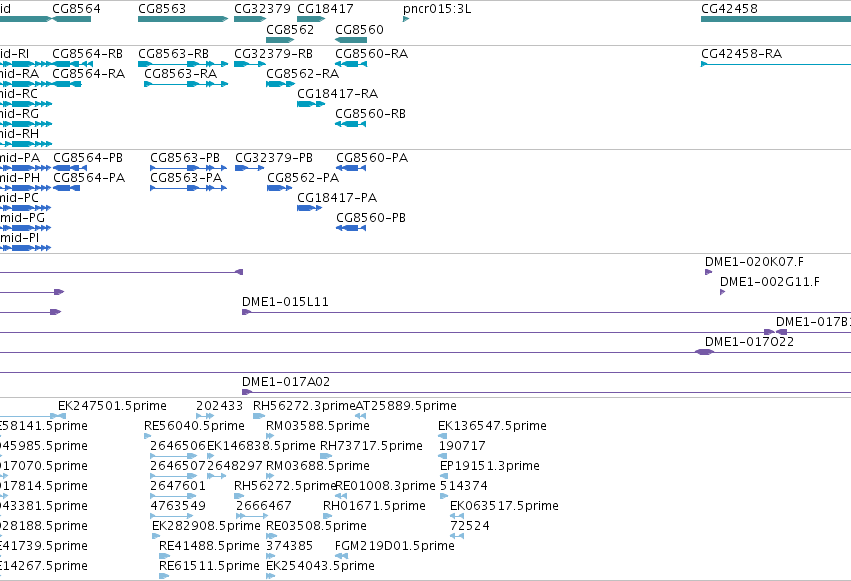Click EST RM03688.5prime
851x581 pixels.
pyautogui.click(x=270, y=476)
